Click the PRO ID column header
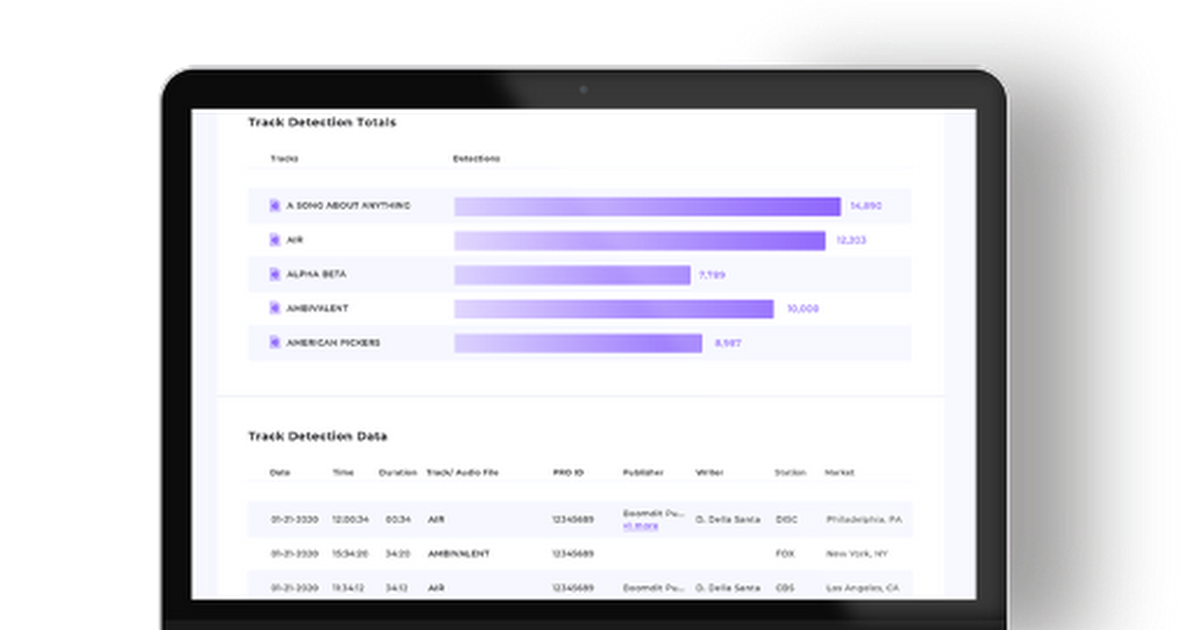The image size is (1200, 630). [x=568, y=472]
